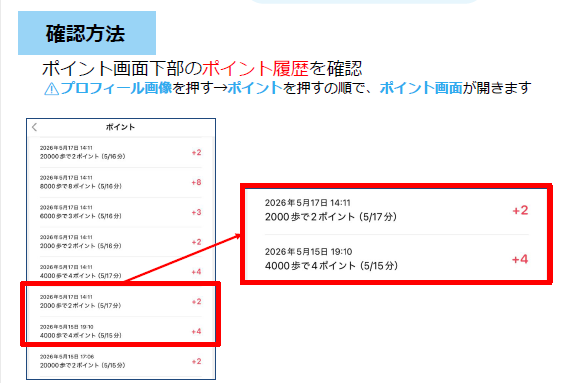
Task: Click the +8 point value
Action: 196,182
